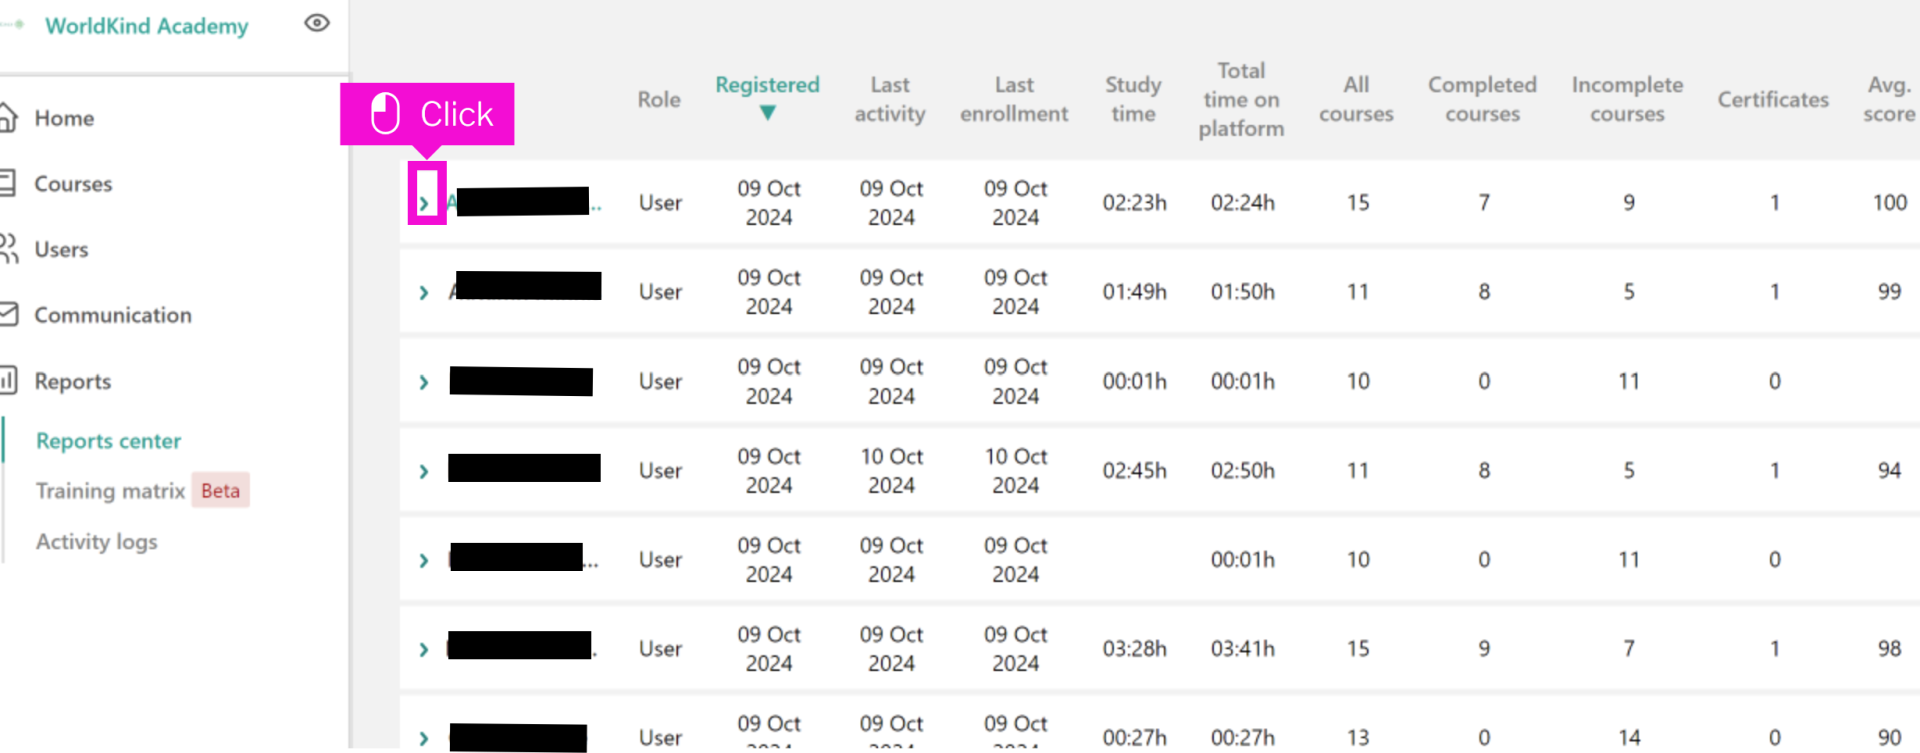The image size is (1920, 753).
Task: Sort by the Registered column arrow
Action: [x=767, y=113]
